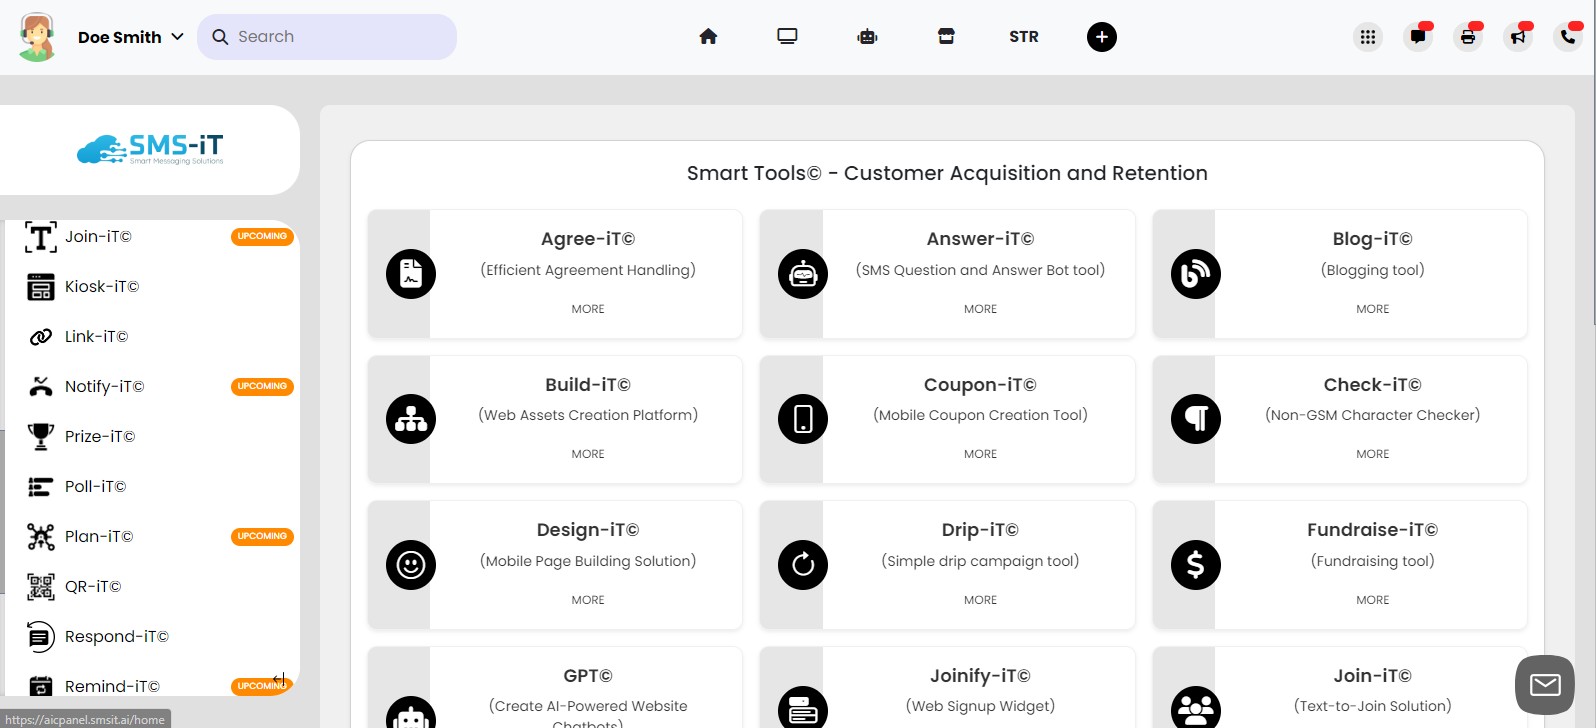Click the printer notification icon

[x=1467, y=37]
